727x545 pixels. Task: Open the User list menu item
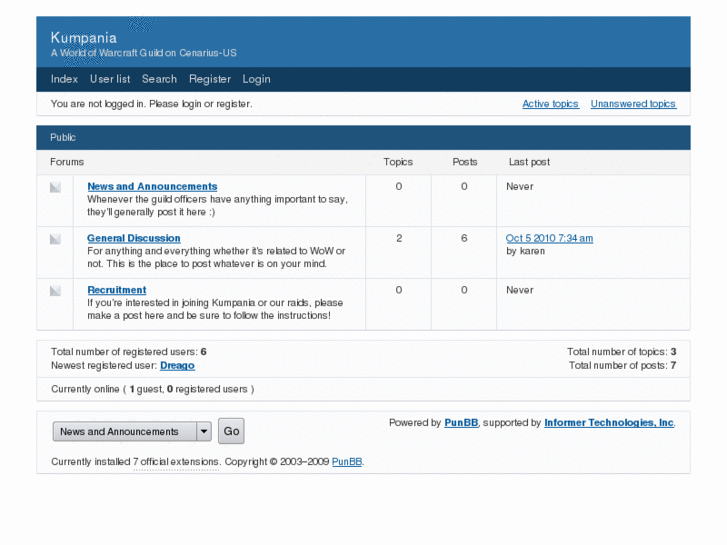pyautogui.click(x=110, y=79)
